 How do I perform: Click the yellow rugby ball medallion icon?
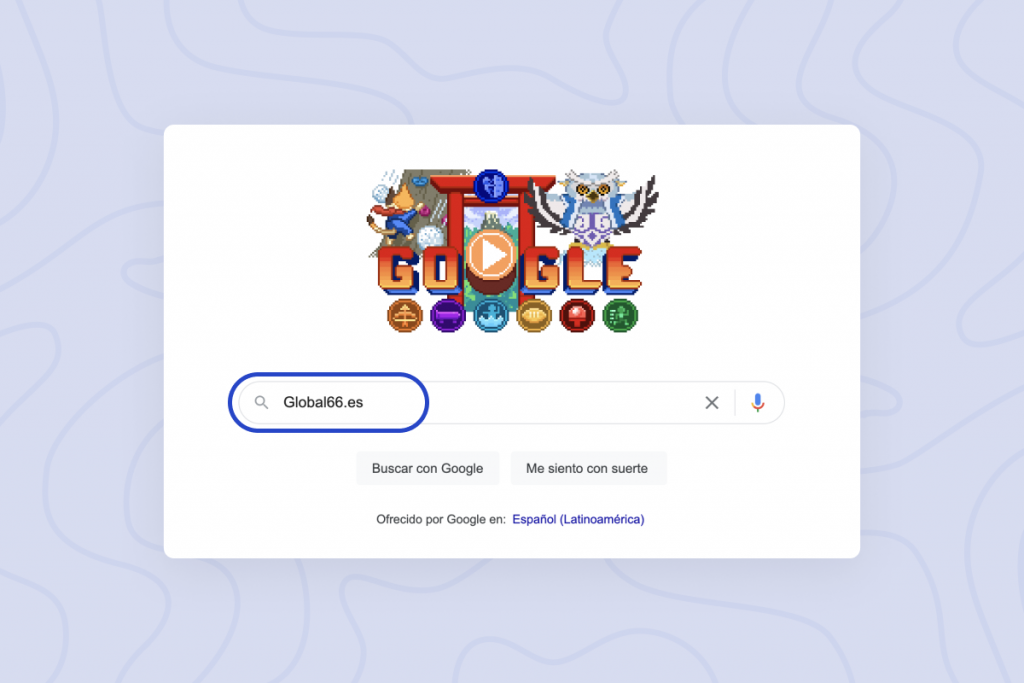click(534, 316)
